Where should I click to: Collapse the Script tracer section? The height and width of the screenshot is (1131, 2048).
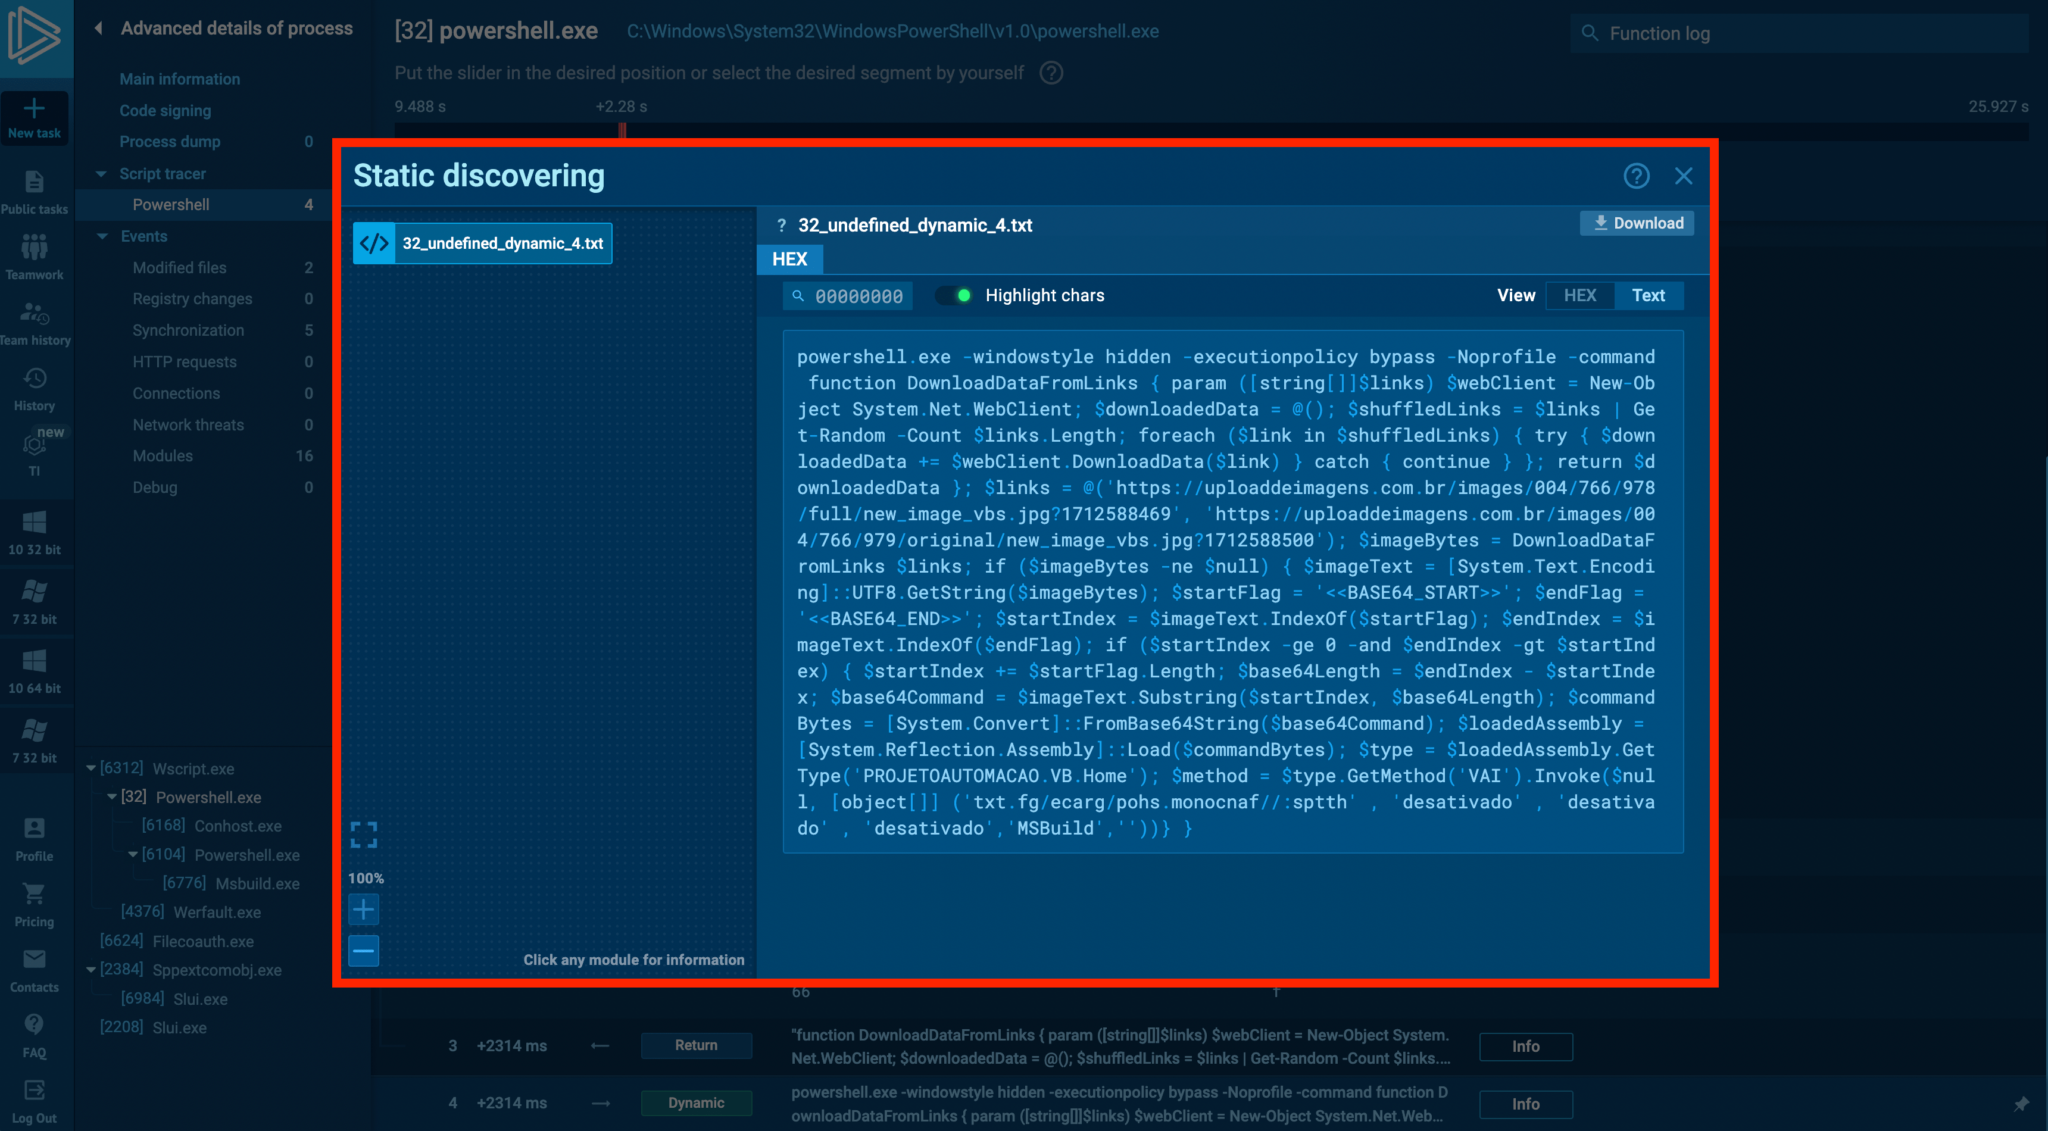[101, 174]
